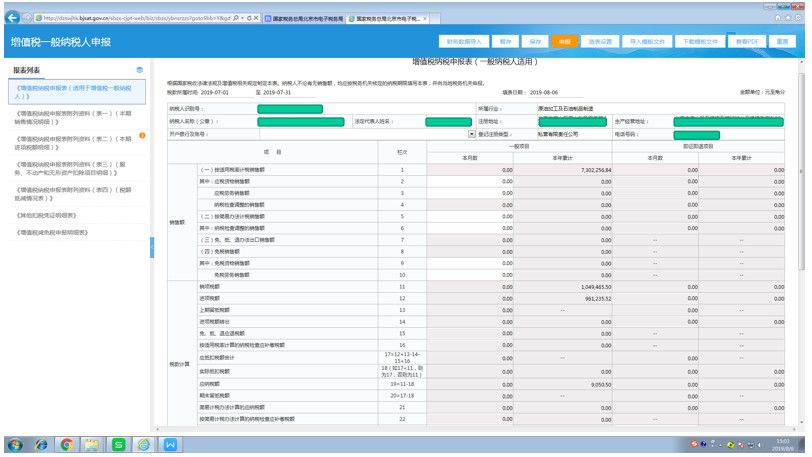Click row 5 一般项目 本月数 cell
This screenshot has width=812, height=457.
point(470,216)
